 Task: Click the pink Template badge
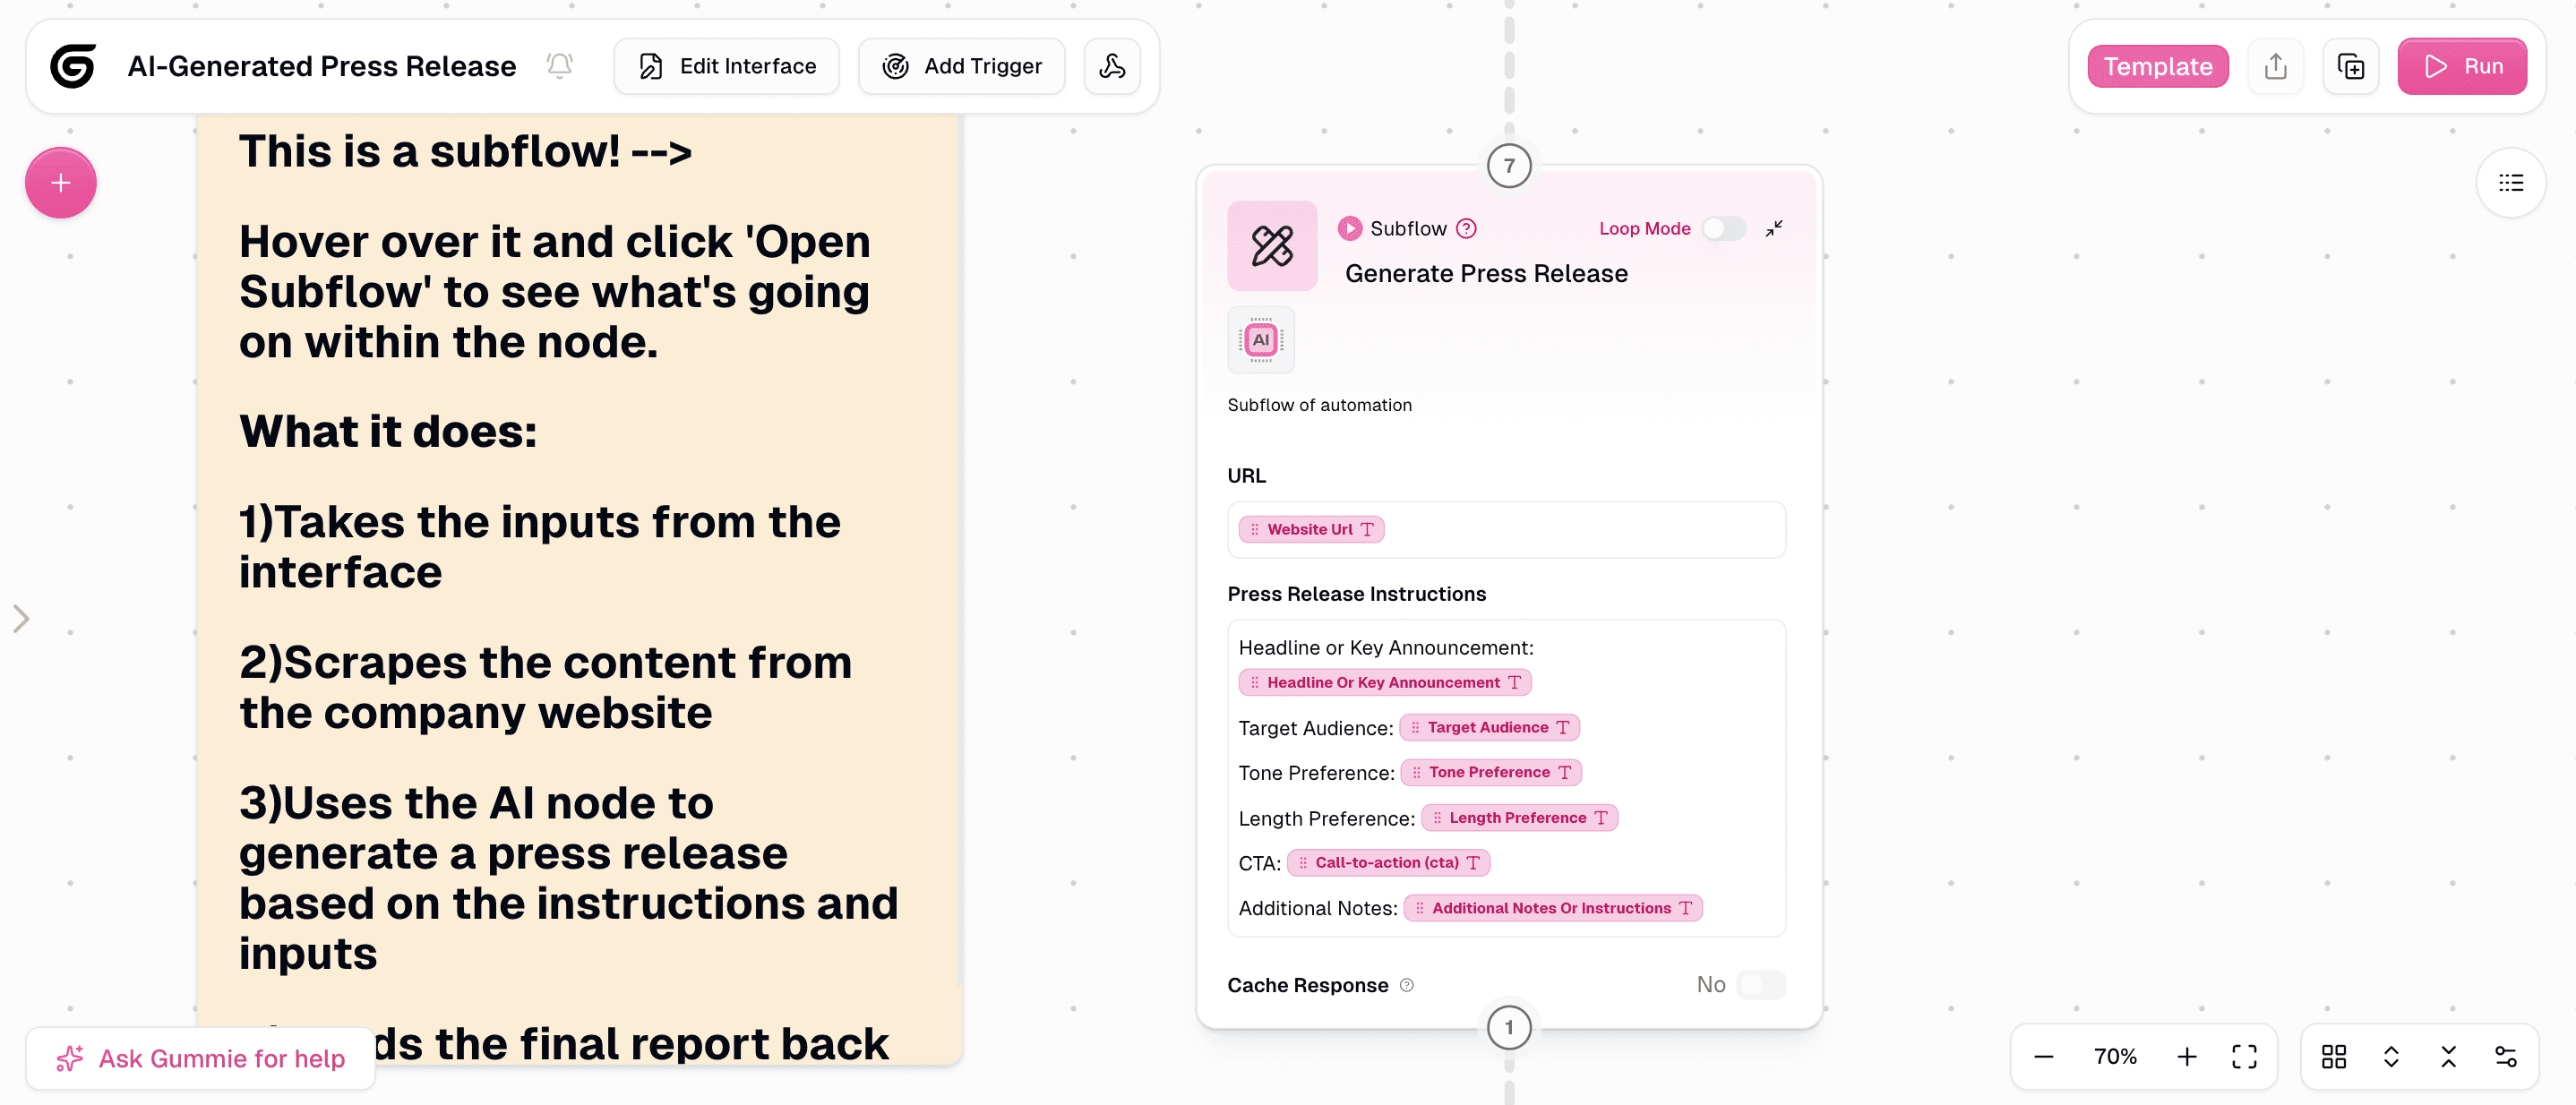[x=2158, y=66]
